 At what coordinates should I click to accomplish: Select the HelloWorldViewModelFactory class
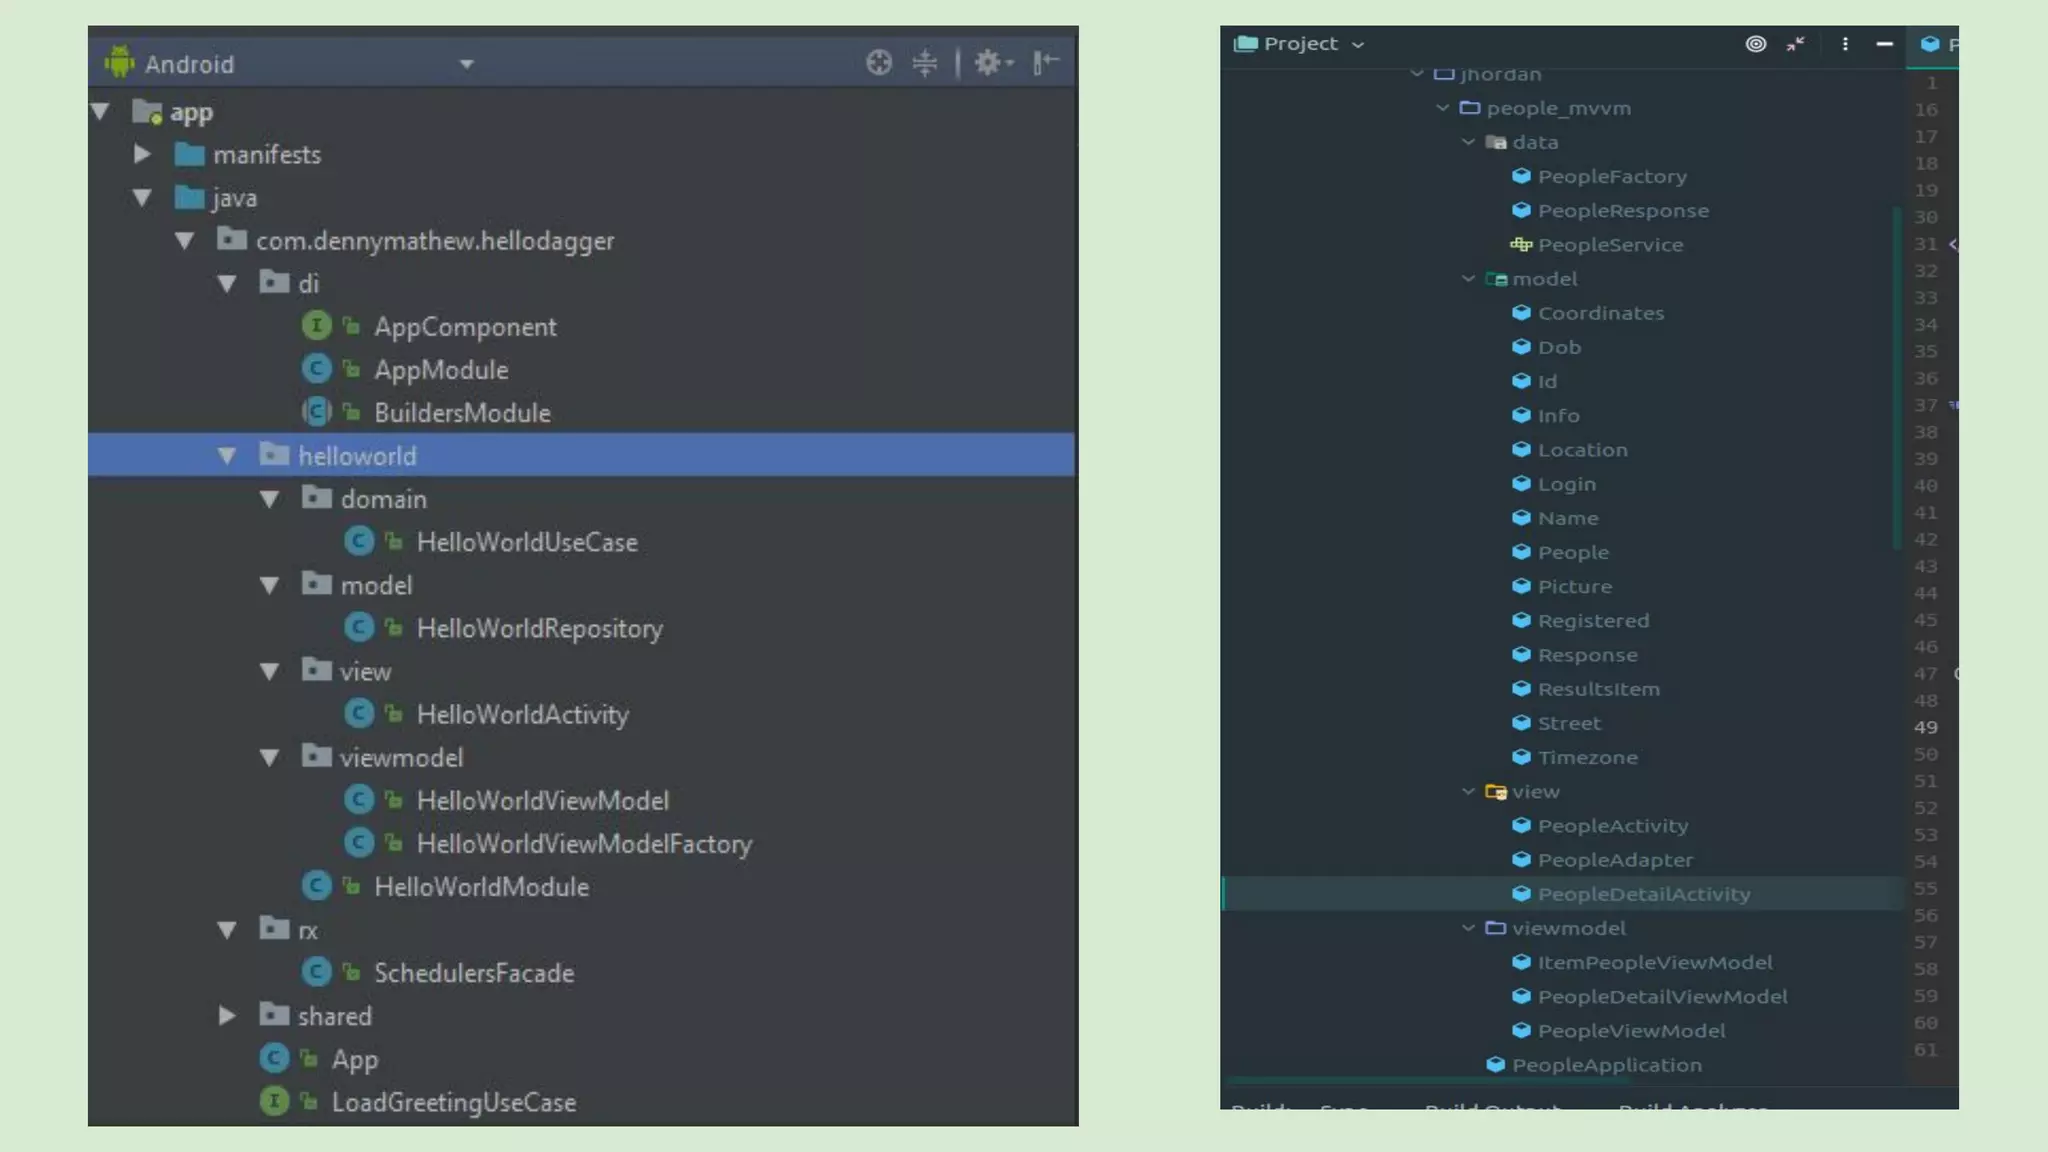coord(583,844)
